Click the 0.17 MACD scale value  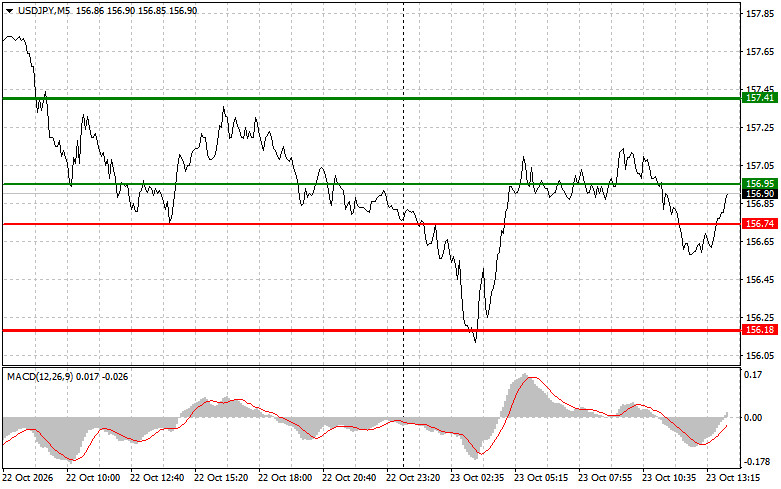click(753, 374)
